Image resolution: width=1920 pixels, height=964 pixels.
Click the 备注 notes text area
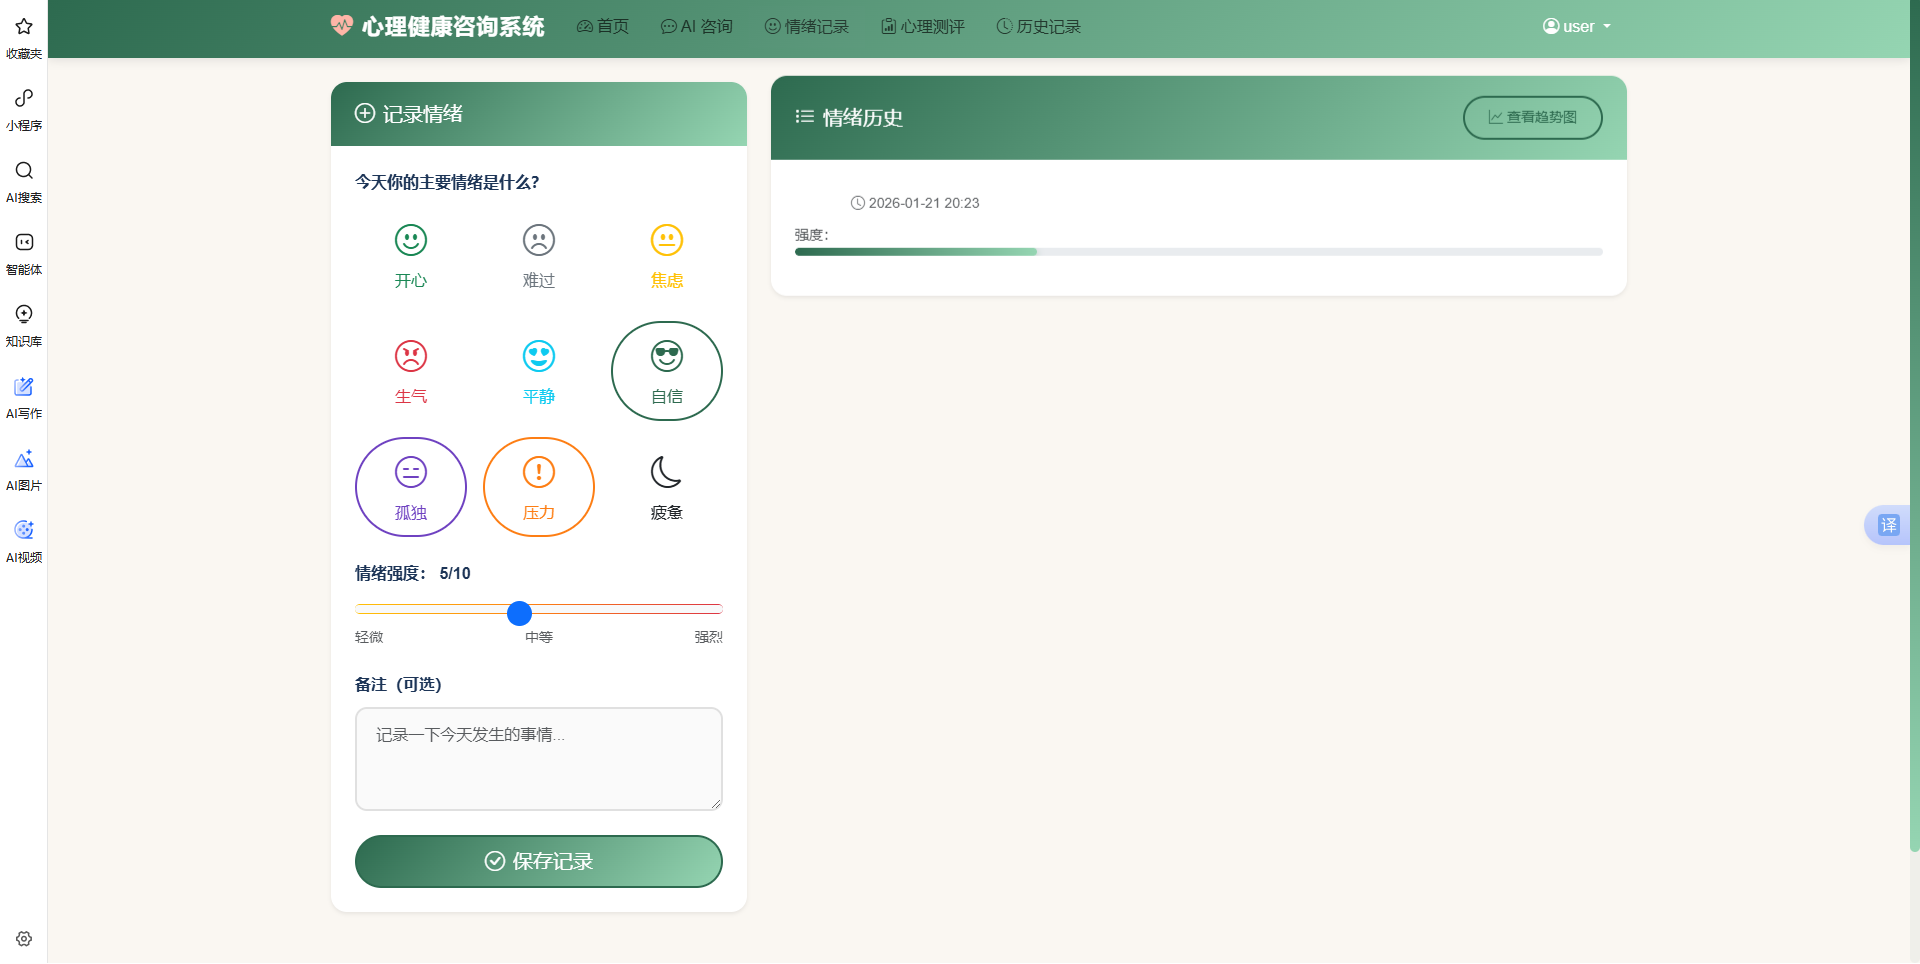point(538,758)
